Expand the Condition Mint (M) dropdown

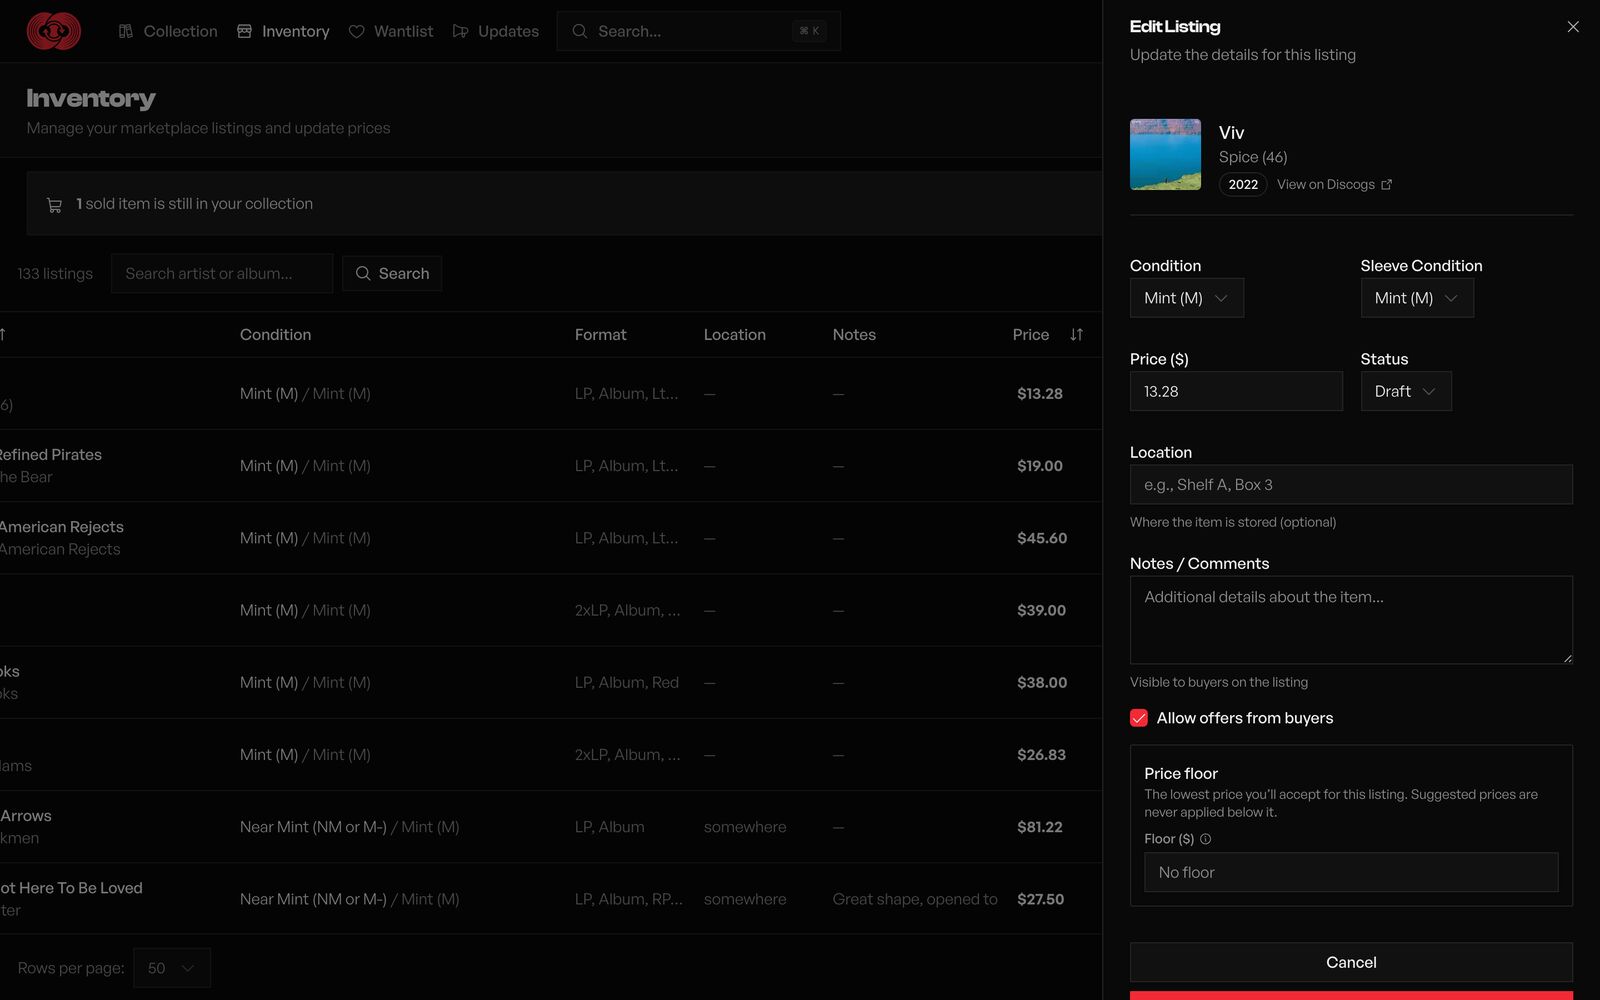(x=1186, y=298)
